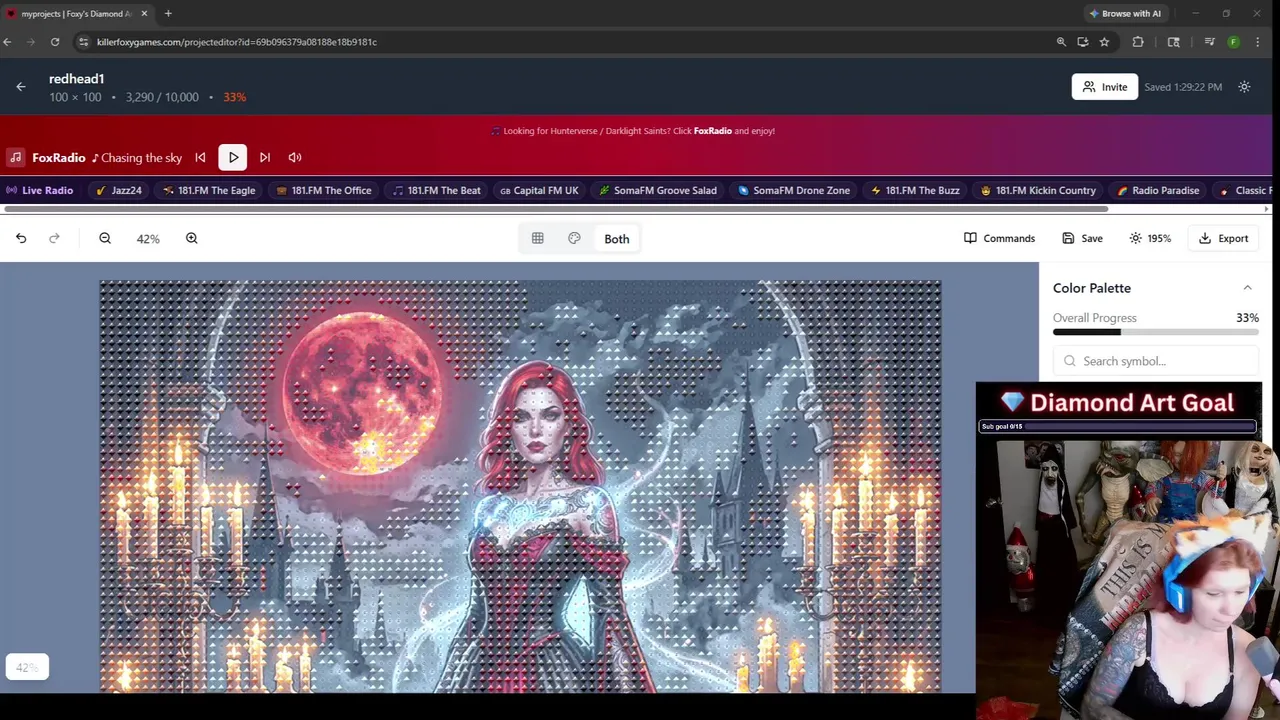Export the diamond art project
This screenshot has height=720, width=1280.
(x=1223, y=238)
